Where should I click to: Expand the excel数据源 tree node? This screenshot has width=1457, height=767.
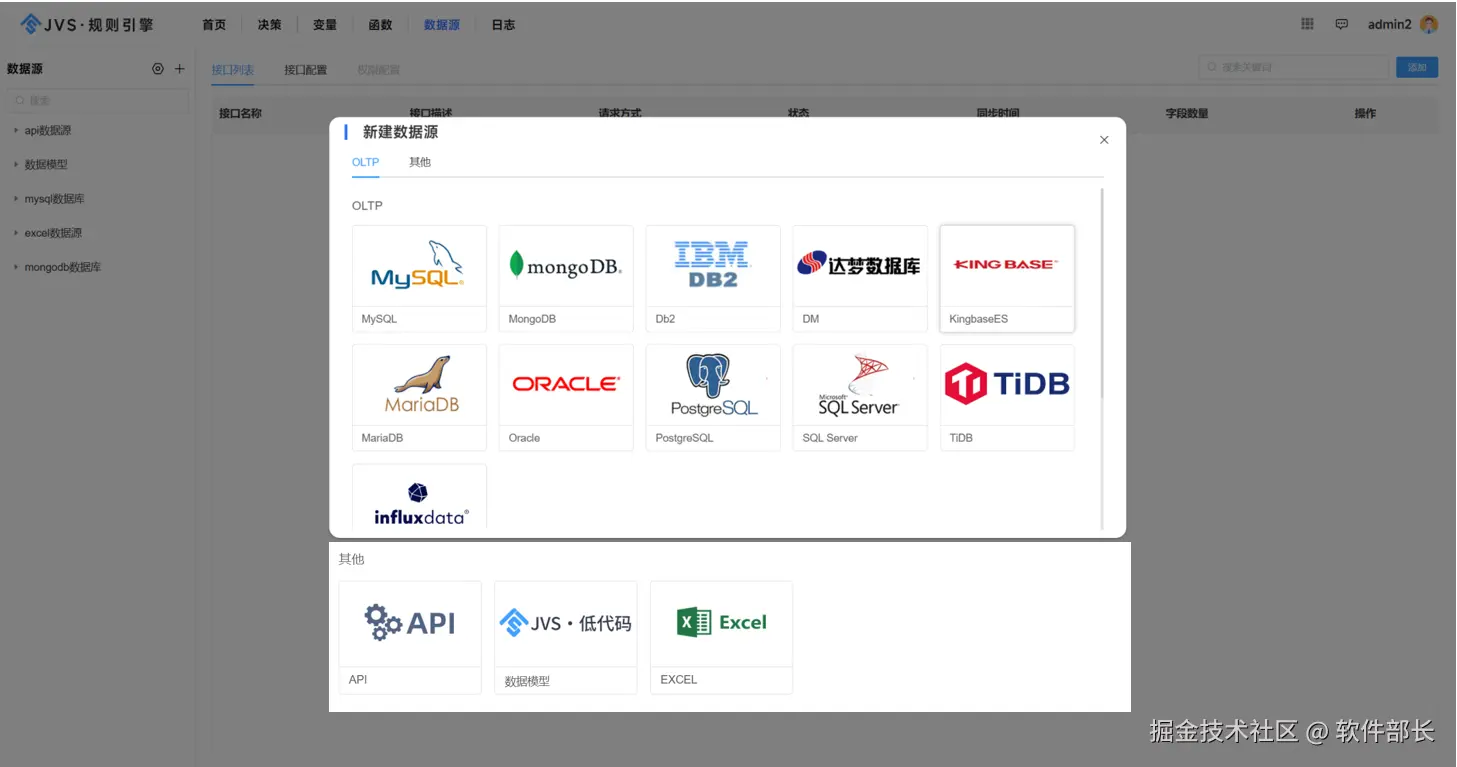(16, 232)
